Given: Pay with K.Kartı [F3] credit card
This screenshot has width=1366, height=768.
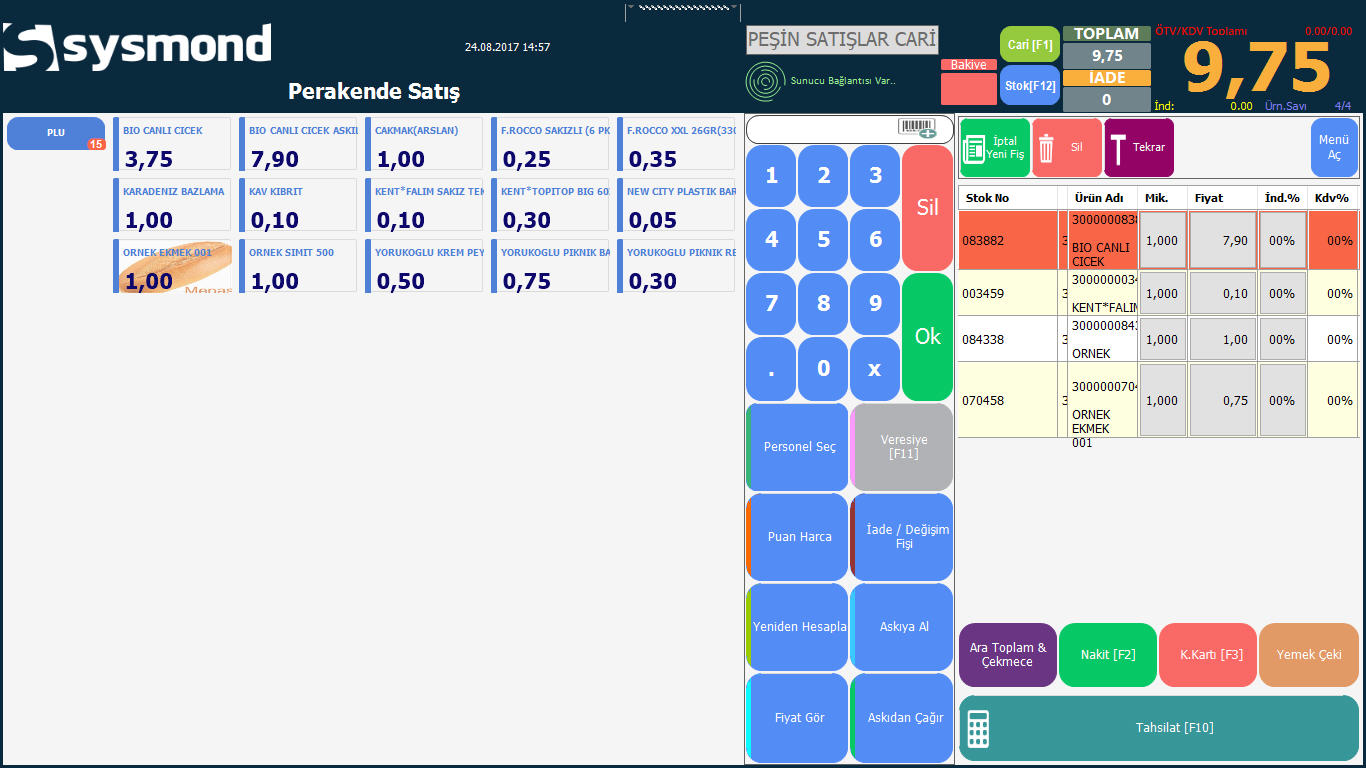Looking at the screenshot, I should click(1208, 655).
